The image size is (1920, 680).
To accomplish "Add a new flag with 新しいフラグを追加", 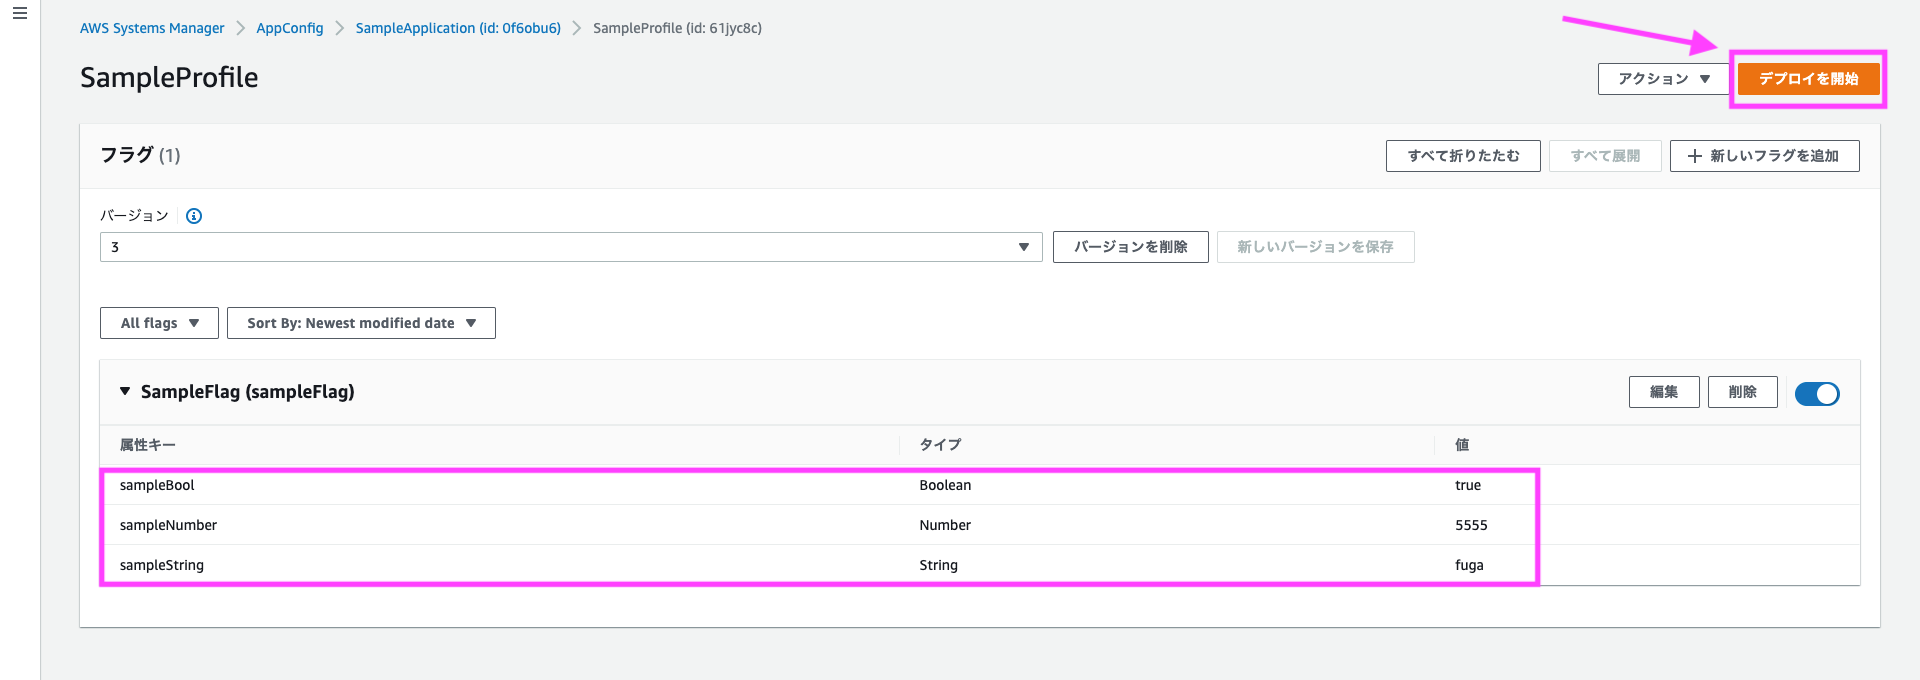I will coord(1764,156).
